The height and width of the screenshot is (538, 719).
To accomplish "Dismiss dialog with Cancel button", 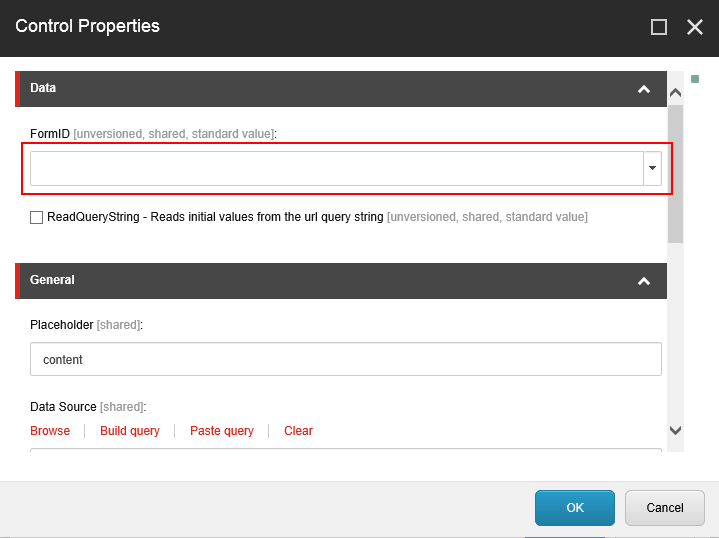I will [x=664, y=508].
